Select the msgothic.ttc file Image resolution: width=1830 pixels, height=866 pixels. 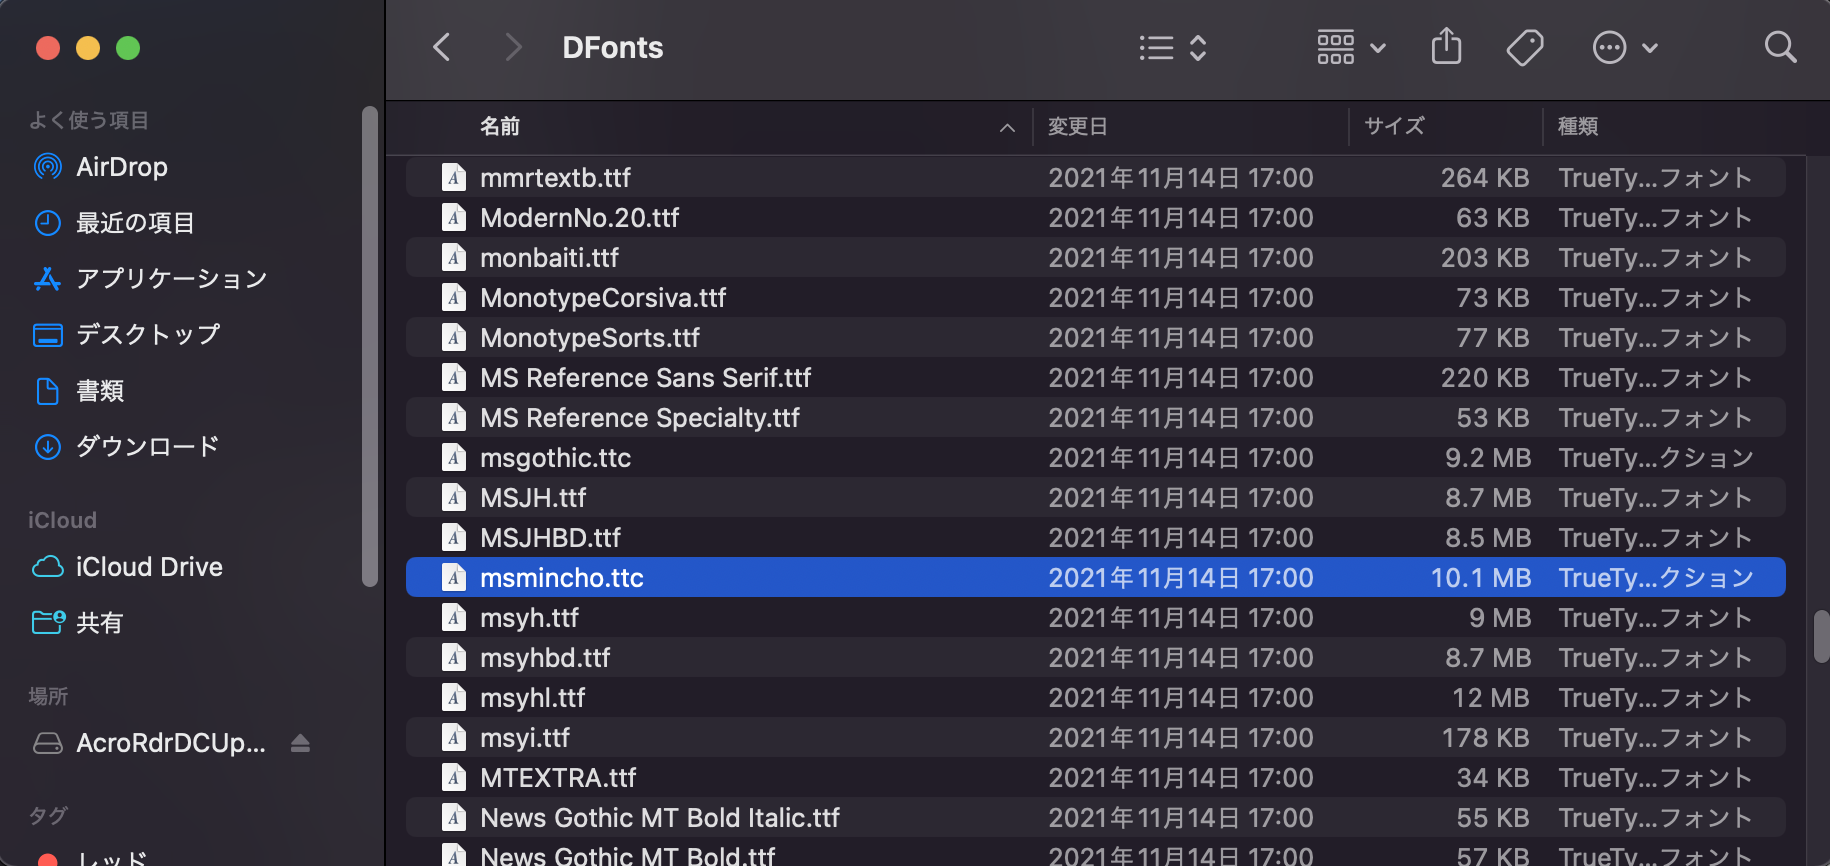(x=555, y=458)
